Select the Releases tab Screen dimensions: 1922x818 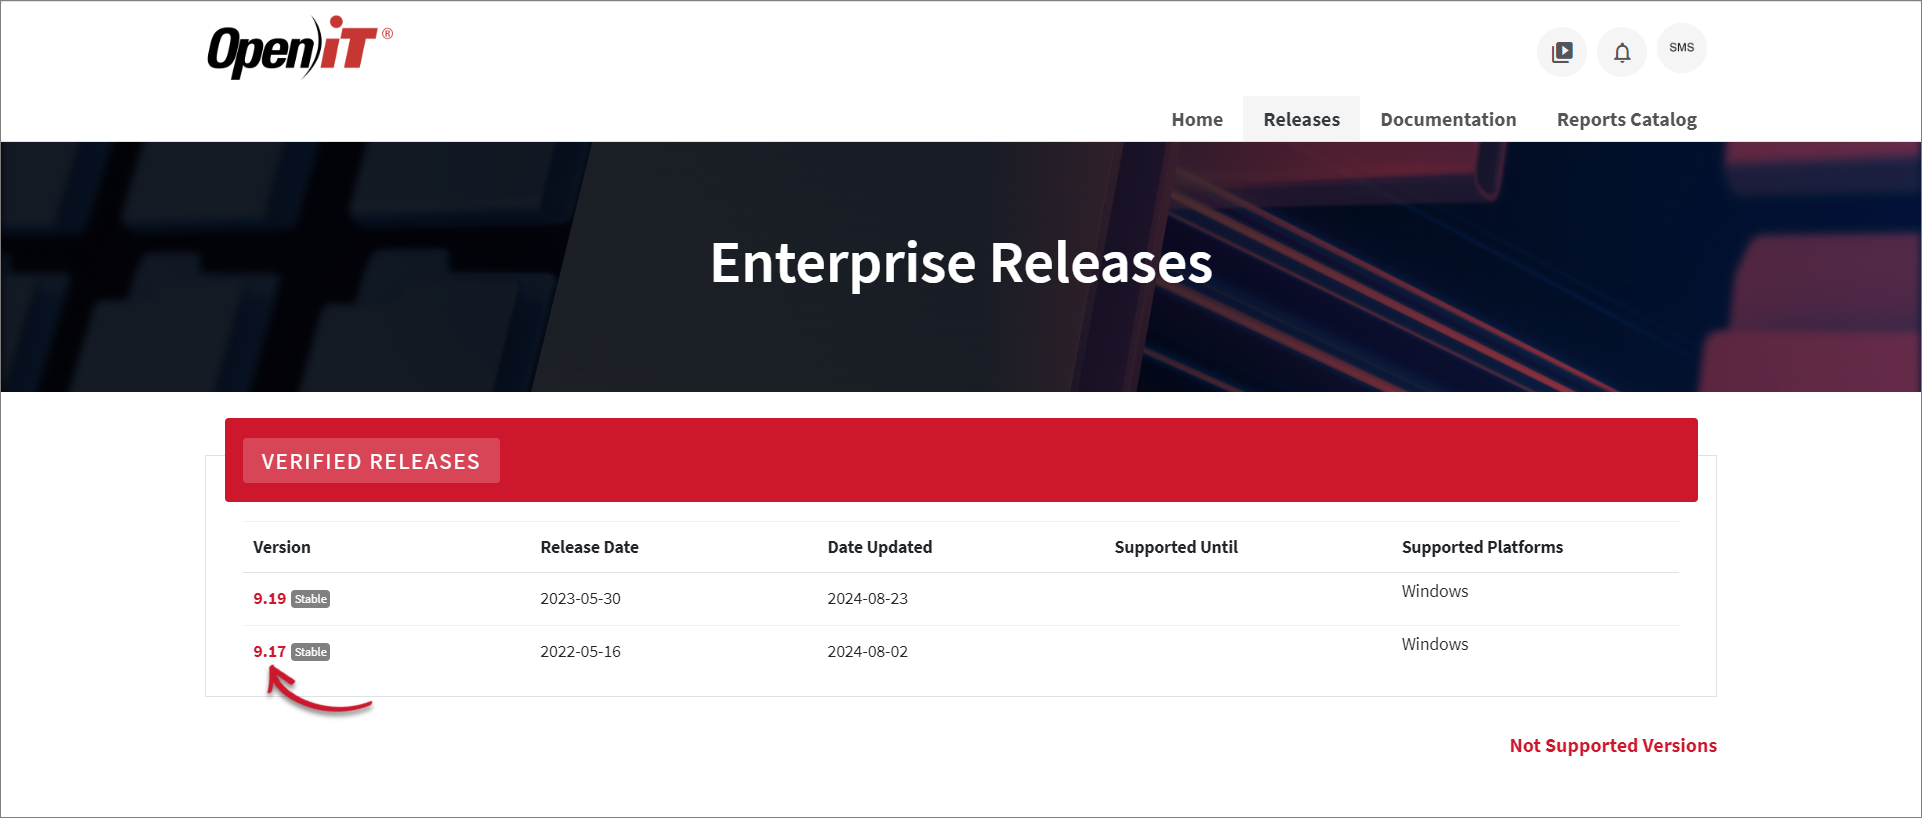[x=1301, y=119]
